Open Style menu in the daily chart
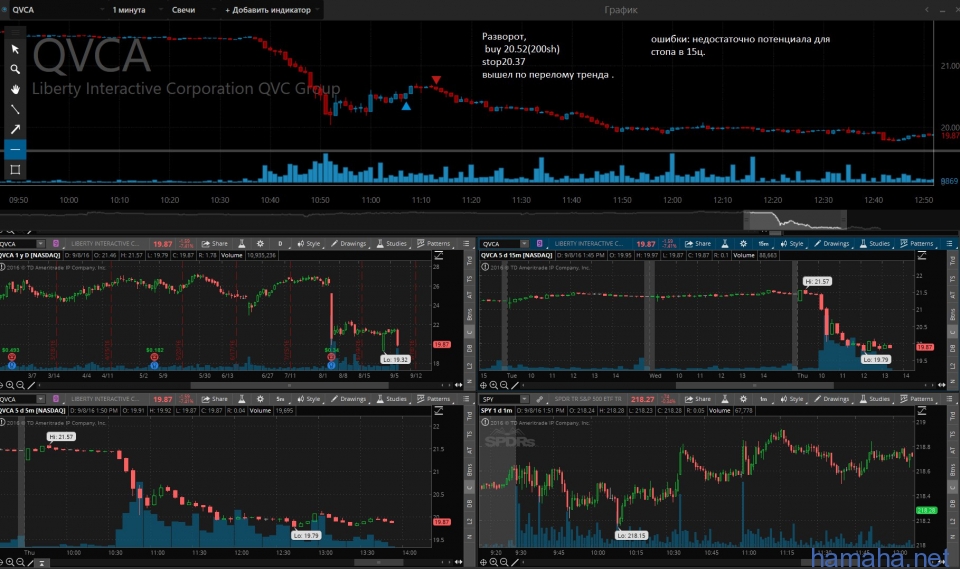The height and width of the screenshot is (569, 960). pos(309,244)
